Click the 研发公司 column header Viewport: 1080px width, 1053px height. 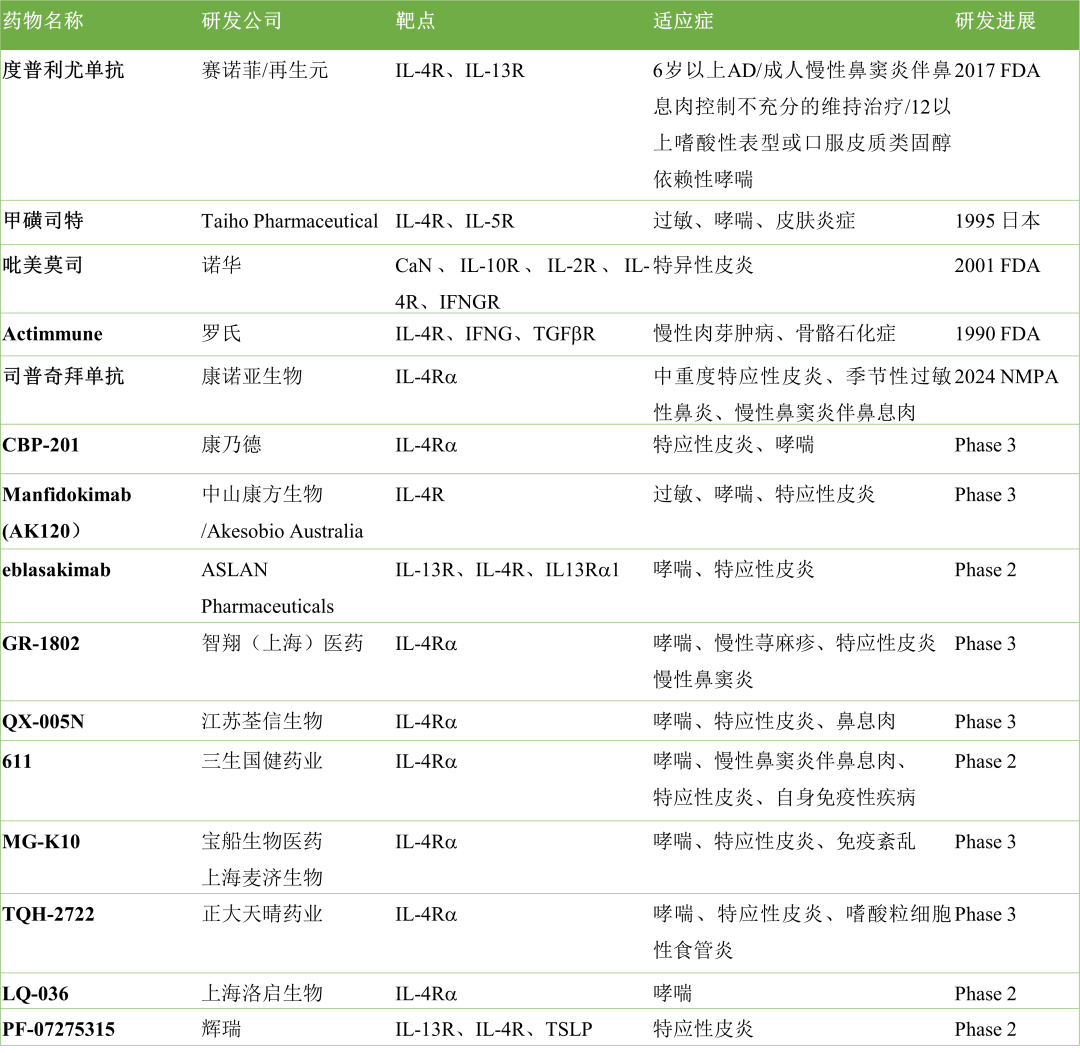pyautogui.click(x=242, y=21)
